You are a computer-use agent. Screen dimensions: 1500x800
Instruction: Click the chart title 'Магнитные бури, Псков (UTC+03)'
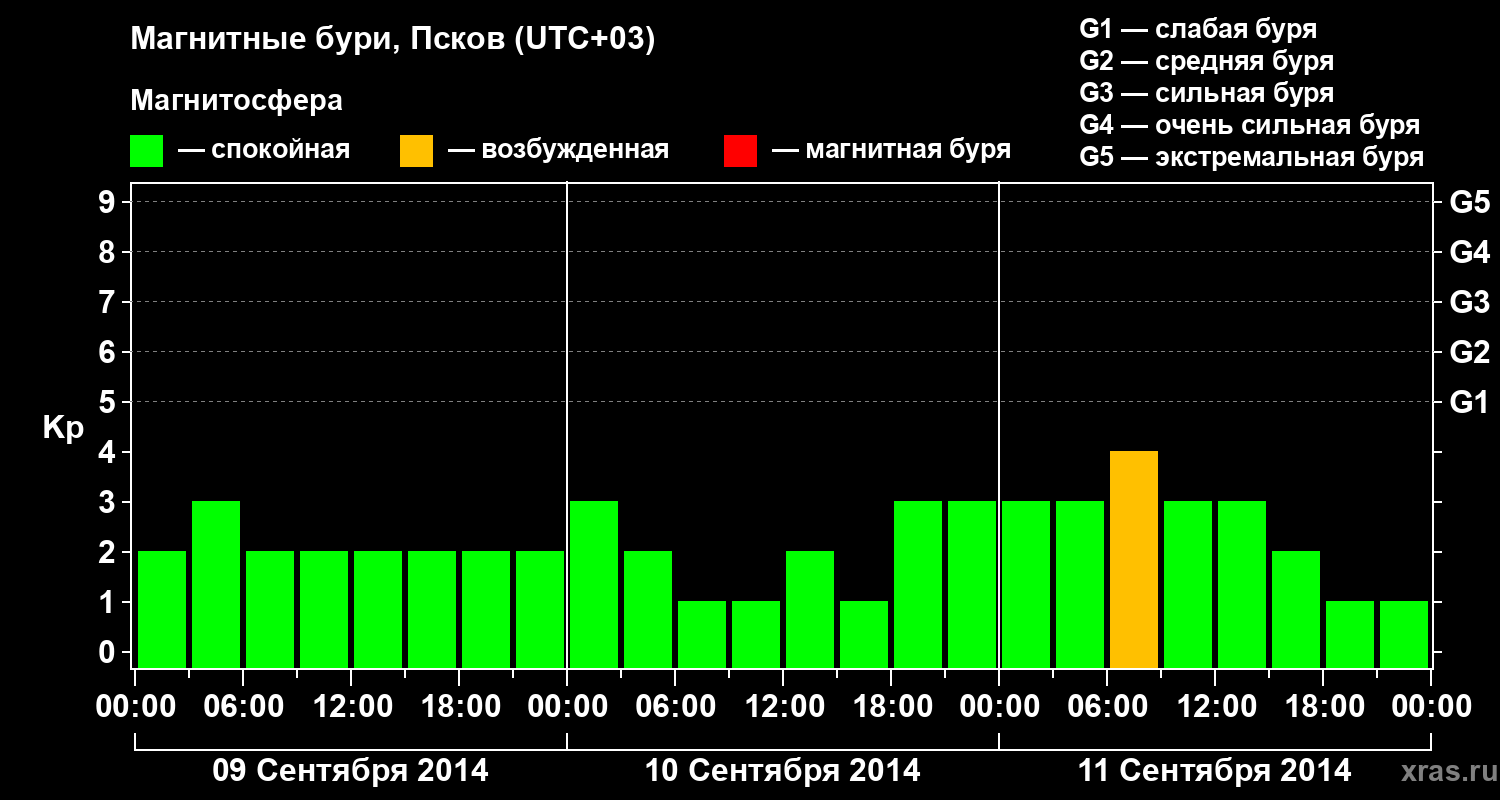point(393,40)
